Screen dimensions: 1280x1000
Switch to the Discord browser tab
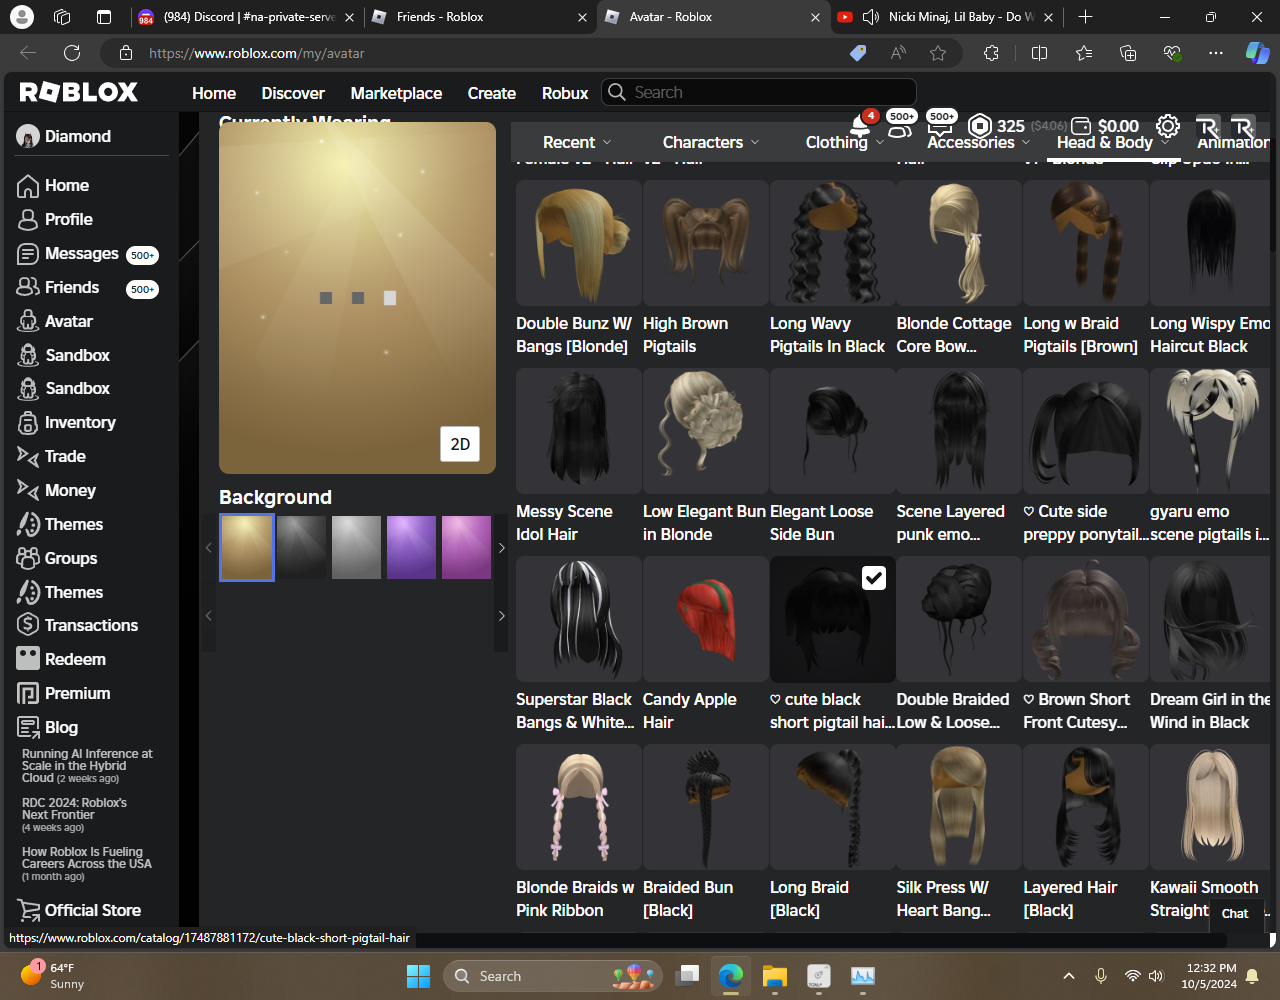point(246,17)
